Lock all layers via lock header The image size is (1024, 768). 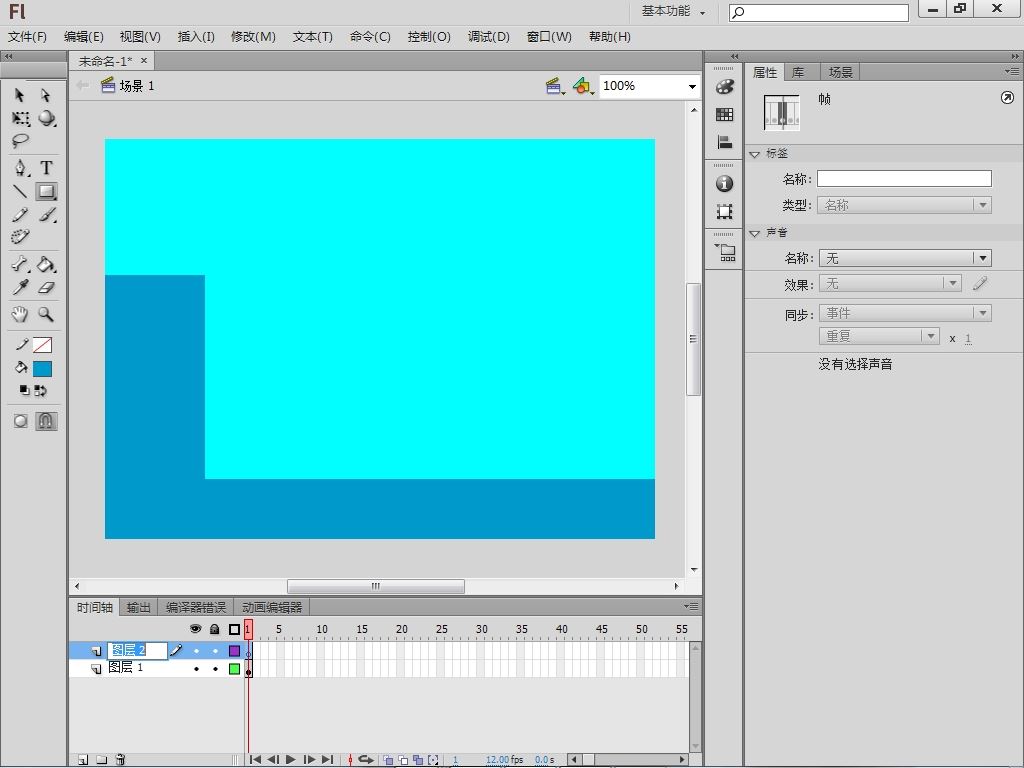click(214, 629)
